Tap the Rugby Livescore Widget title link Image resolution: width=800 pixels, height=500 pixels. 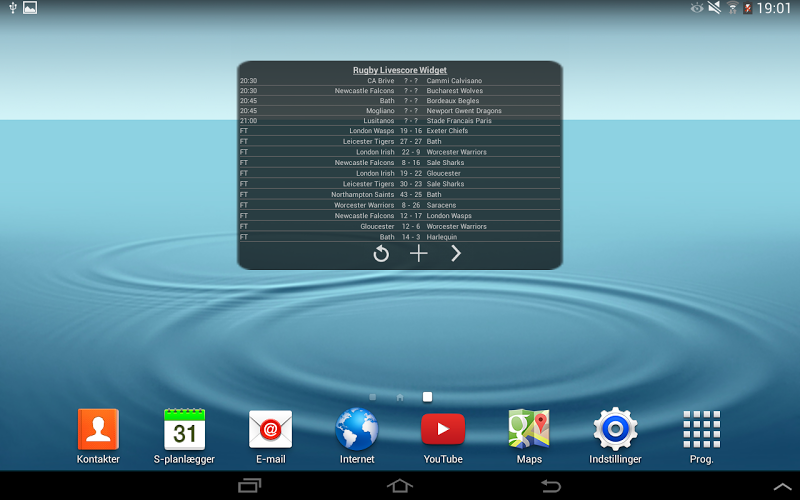pos(399,70)
